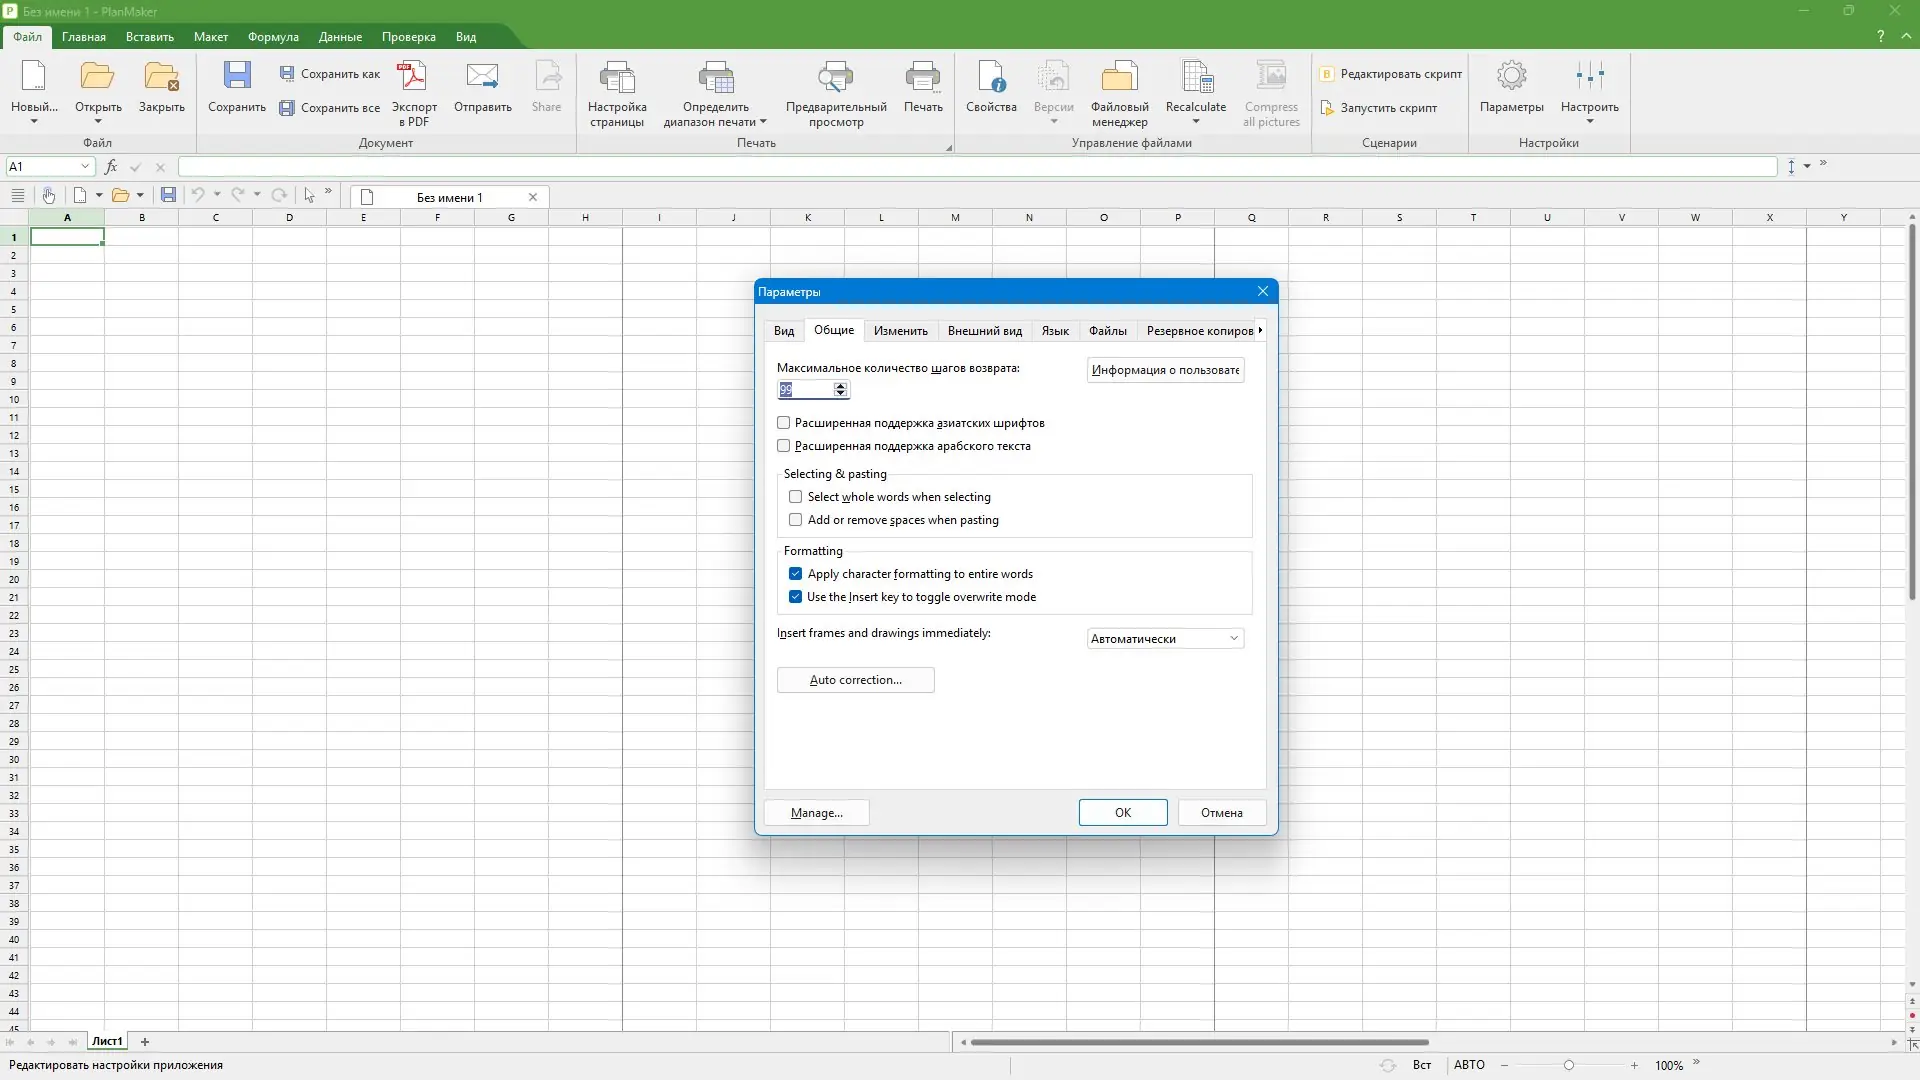Click the Print Preview (Предварительный просмотр) icon

coord(835,77)
